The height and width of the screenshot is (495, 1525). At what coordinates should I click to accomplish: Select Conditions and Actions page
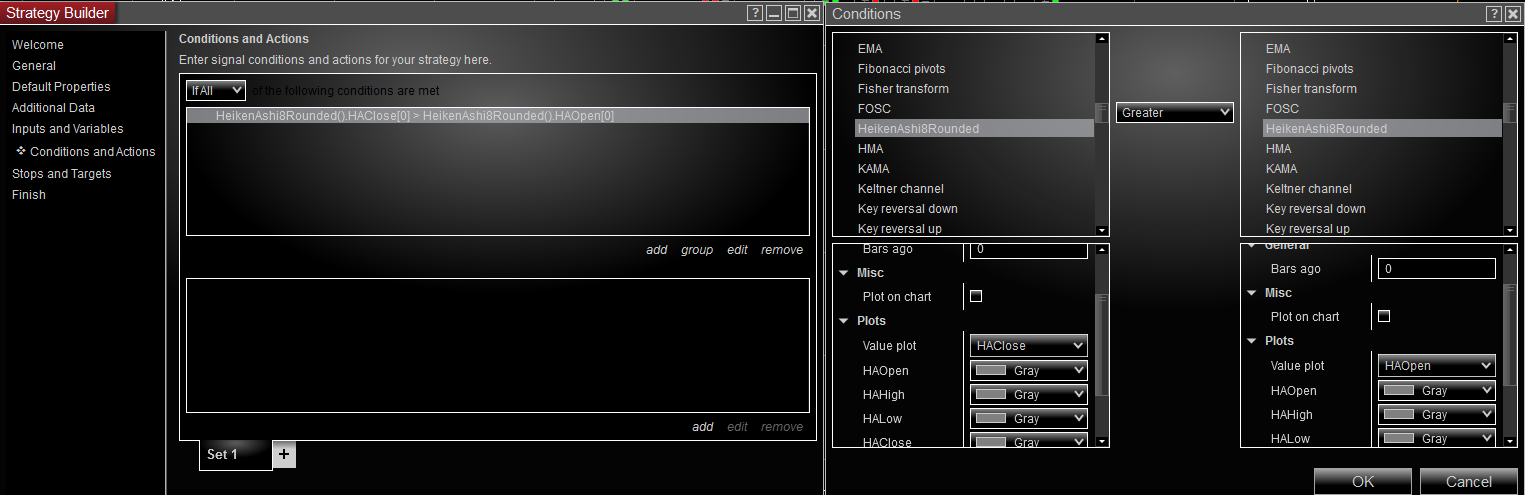93,152
